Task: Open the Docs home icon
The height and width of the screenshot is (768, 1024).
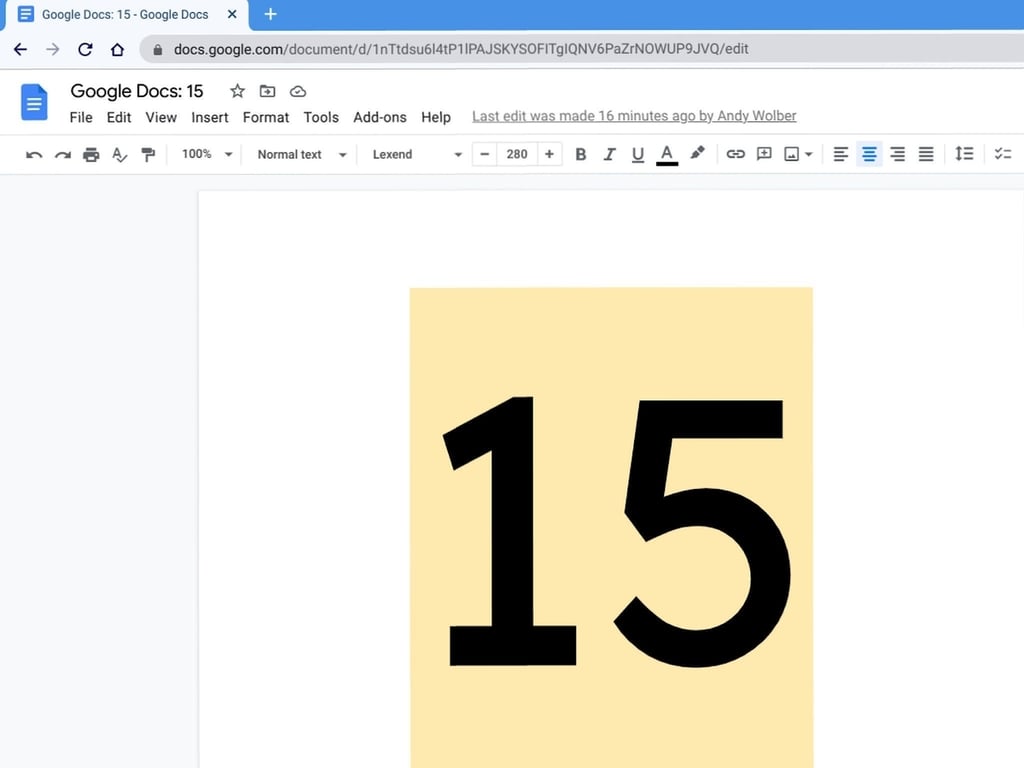Action: pos(34,102)
